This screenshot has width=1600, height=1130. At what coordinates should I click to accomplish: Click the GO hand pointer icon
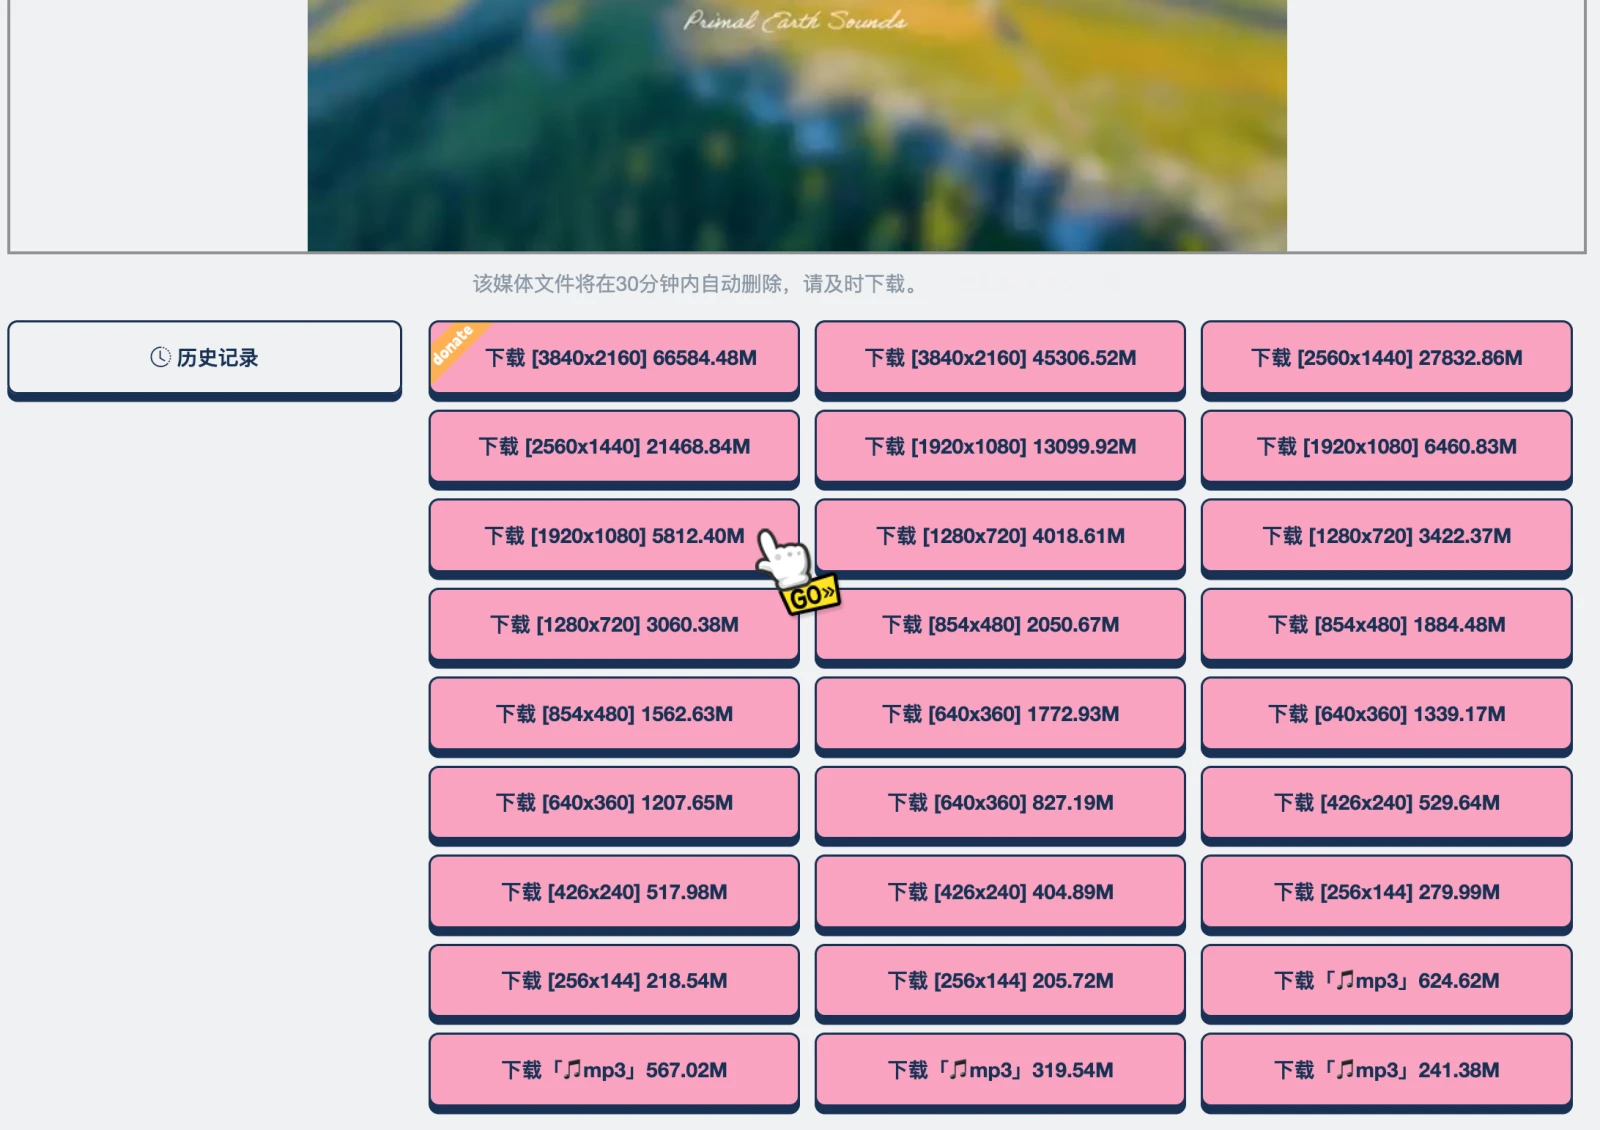pos(795,573)
